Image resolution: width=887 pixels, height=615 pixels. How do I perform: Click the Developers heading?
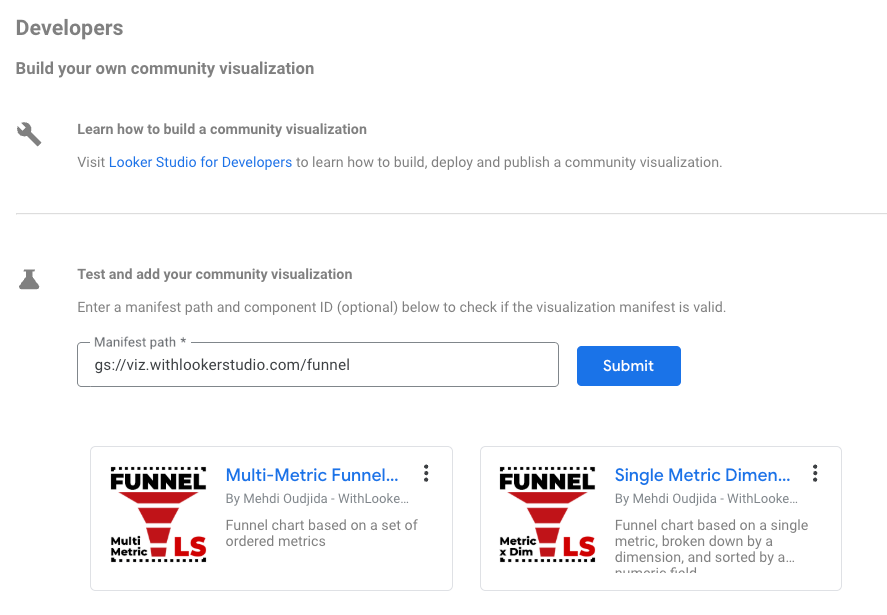coord(70,28)
